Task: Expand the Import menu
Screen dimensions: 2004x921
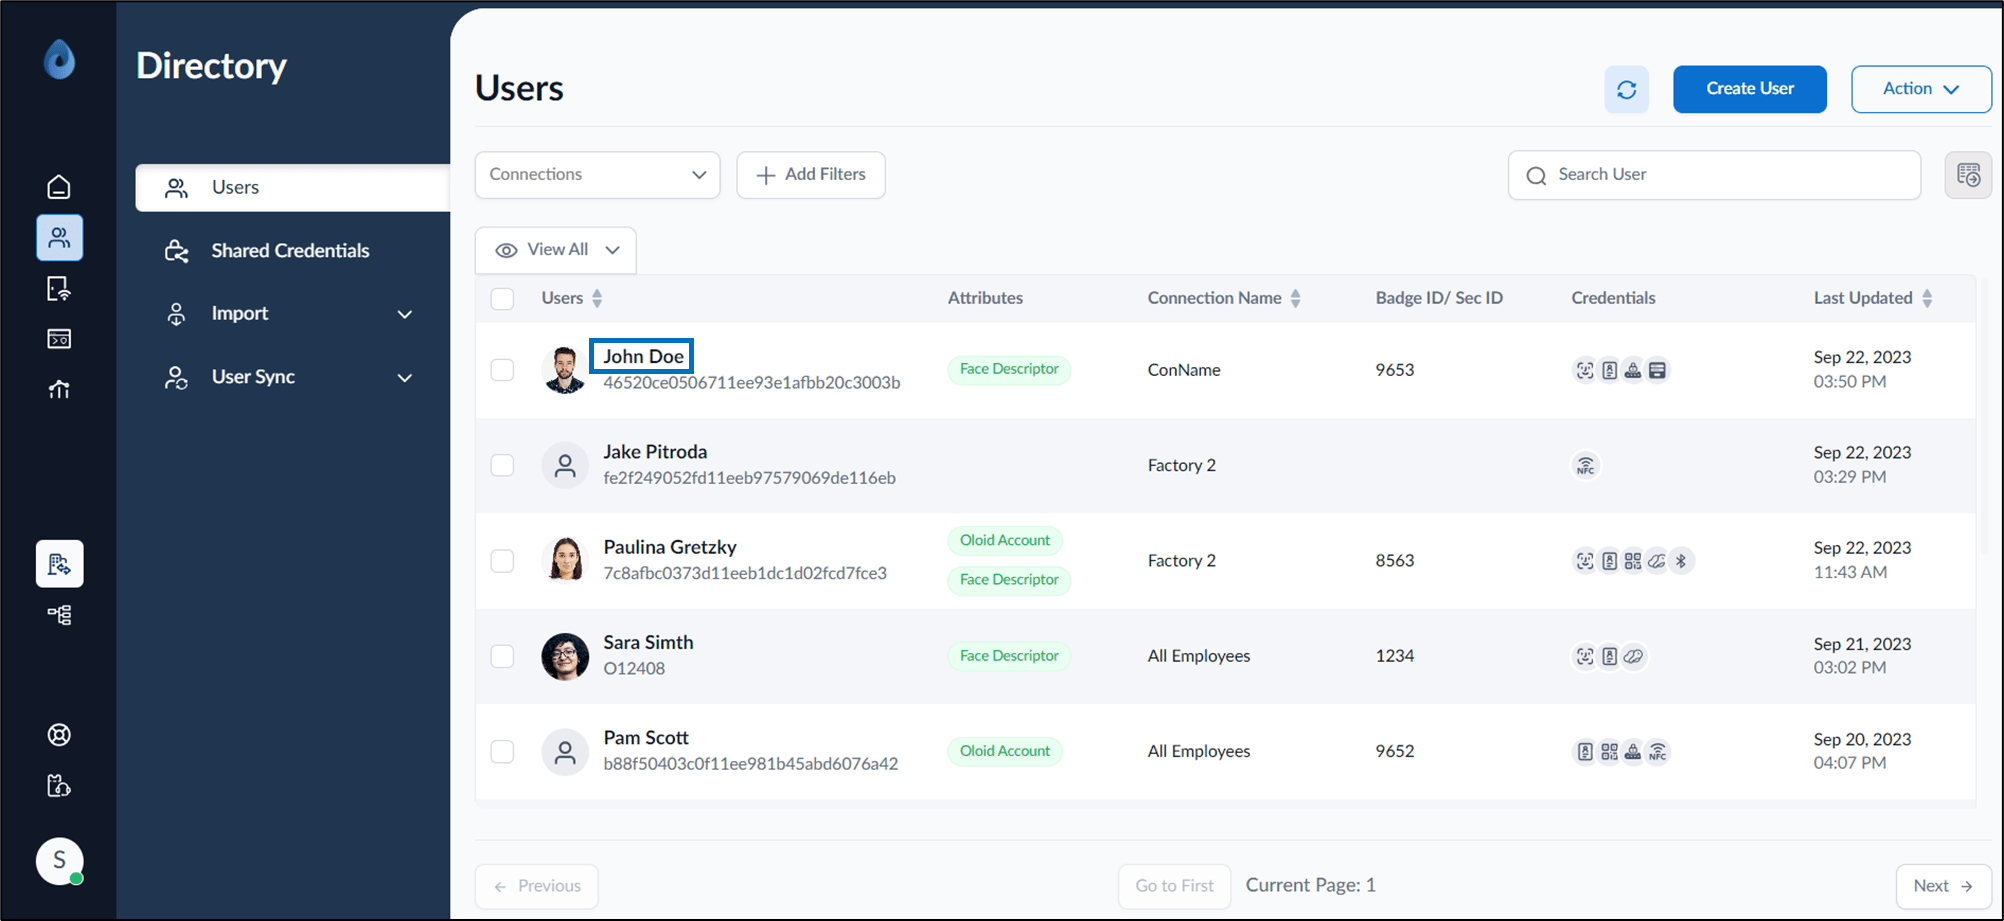Action: [288, 314]
